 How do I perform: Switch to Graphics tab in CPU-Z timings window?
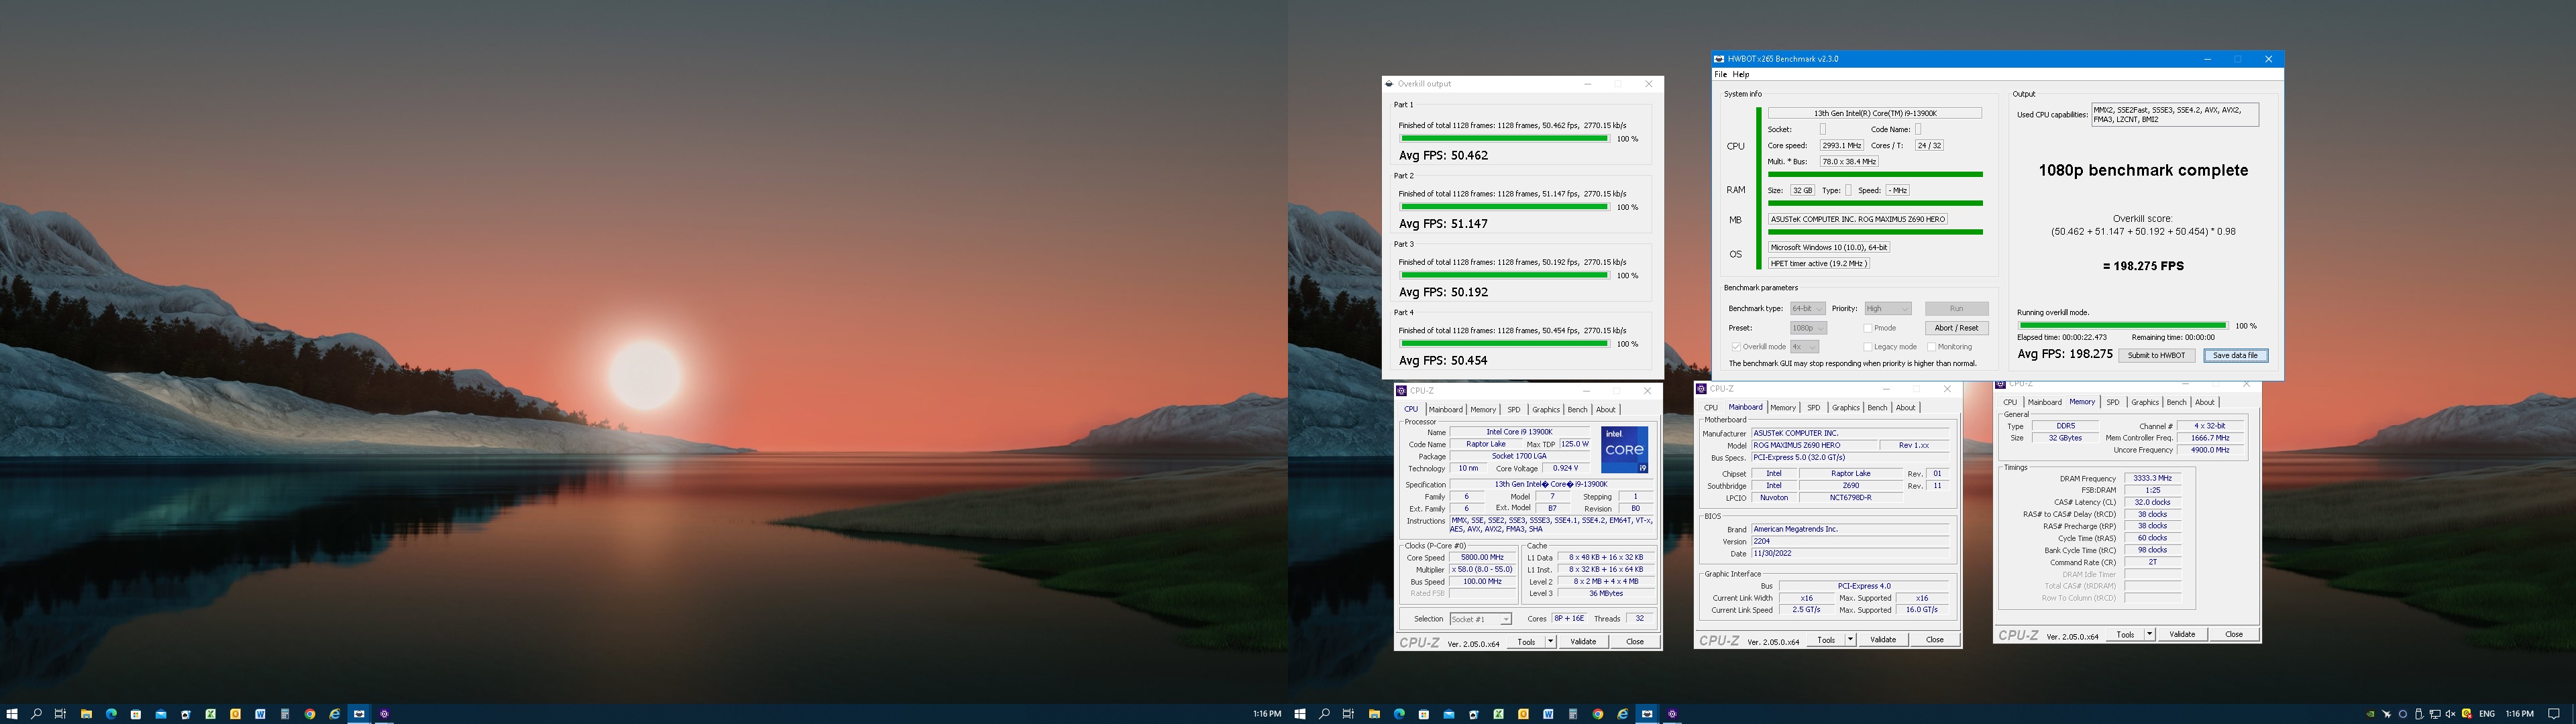pos(2145,403)
